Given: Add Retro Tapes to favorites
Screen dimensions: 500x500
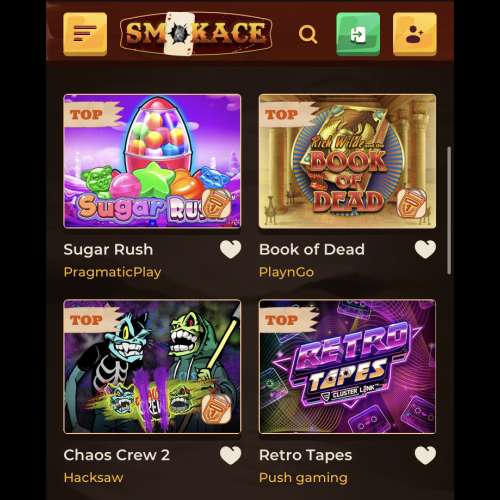Looking at the screenshot, I should click(425, 455).
